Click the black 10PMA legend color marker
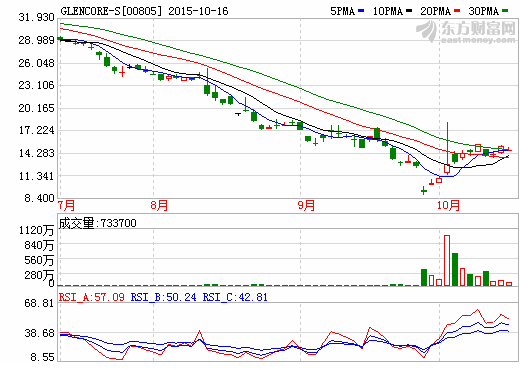 [x=409, y=11]
